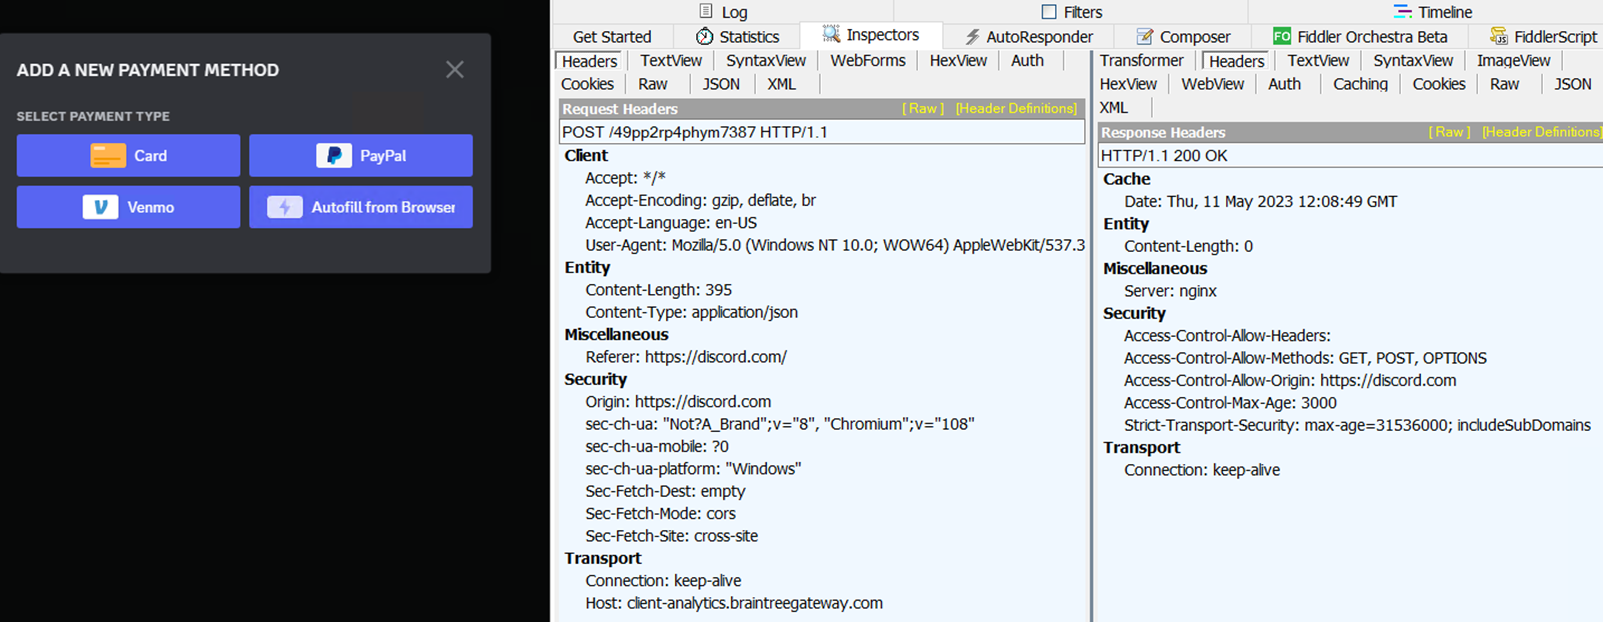Click the PayPal logo icon
Image resolution: width=1603 pixels, height=622 pixels.
pyautogui.click(x=334, y=156)
